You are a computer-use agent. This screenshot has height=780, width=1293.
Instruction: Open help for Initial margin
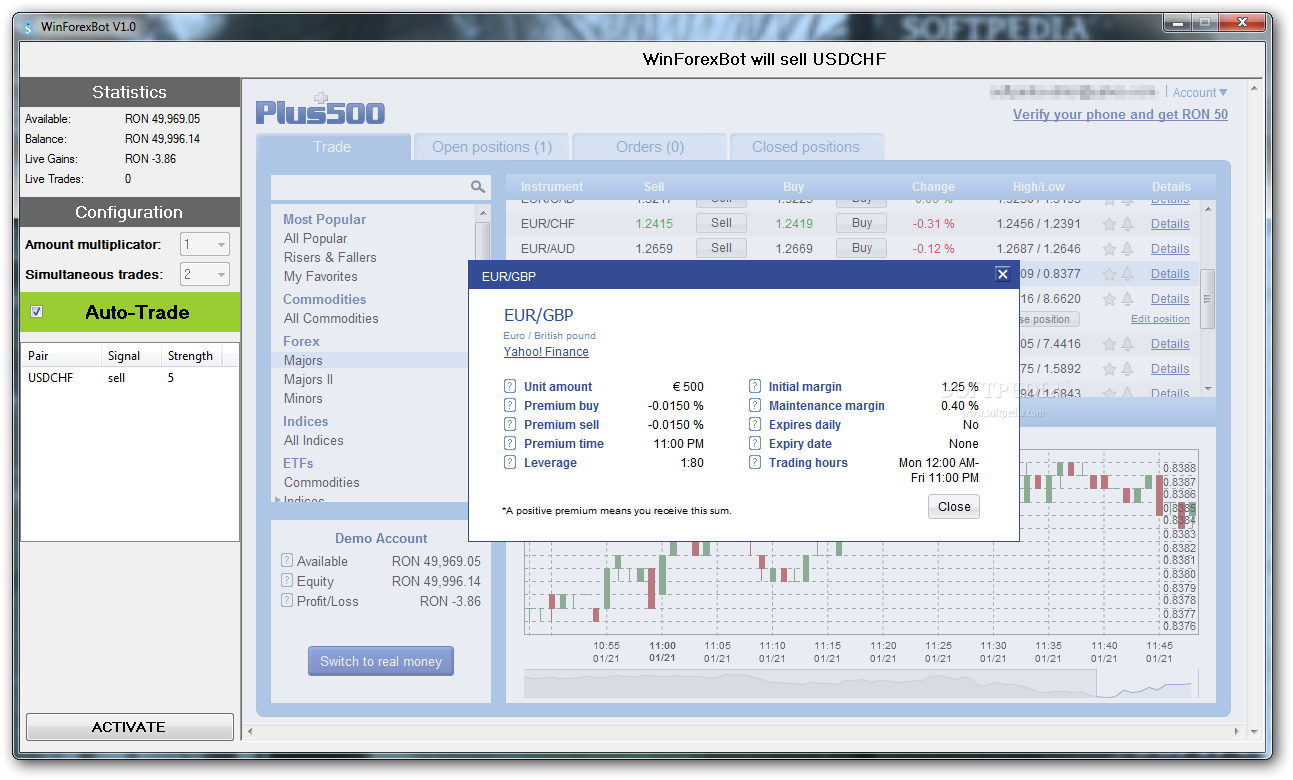pyautogui.click(x=755, y=387)
